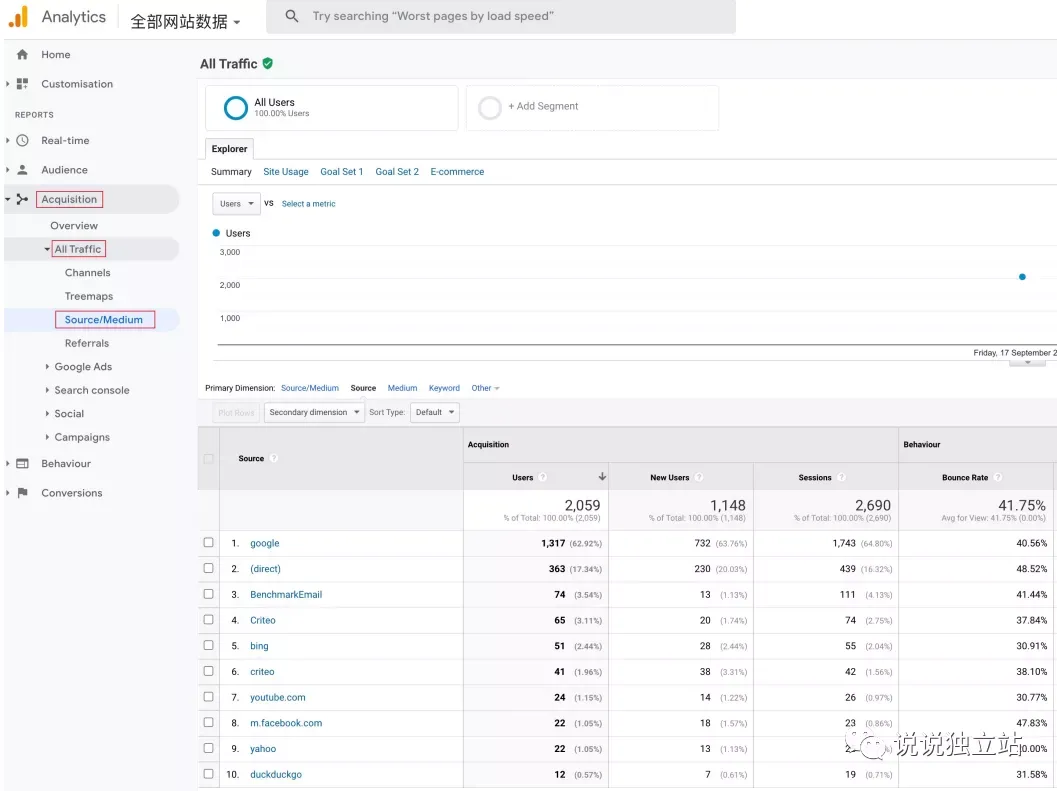Switch to E-commerce tab
Viewport: 1057px width, 791px height.
pos(457,172)
